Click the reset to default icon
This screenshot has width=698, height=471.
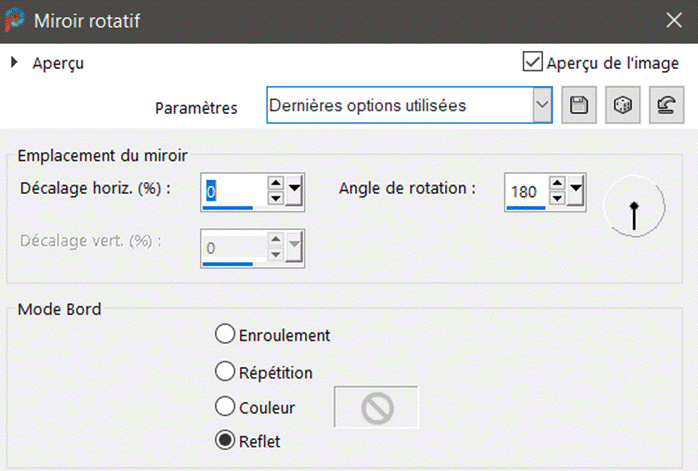point(663,106)
